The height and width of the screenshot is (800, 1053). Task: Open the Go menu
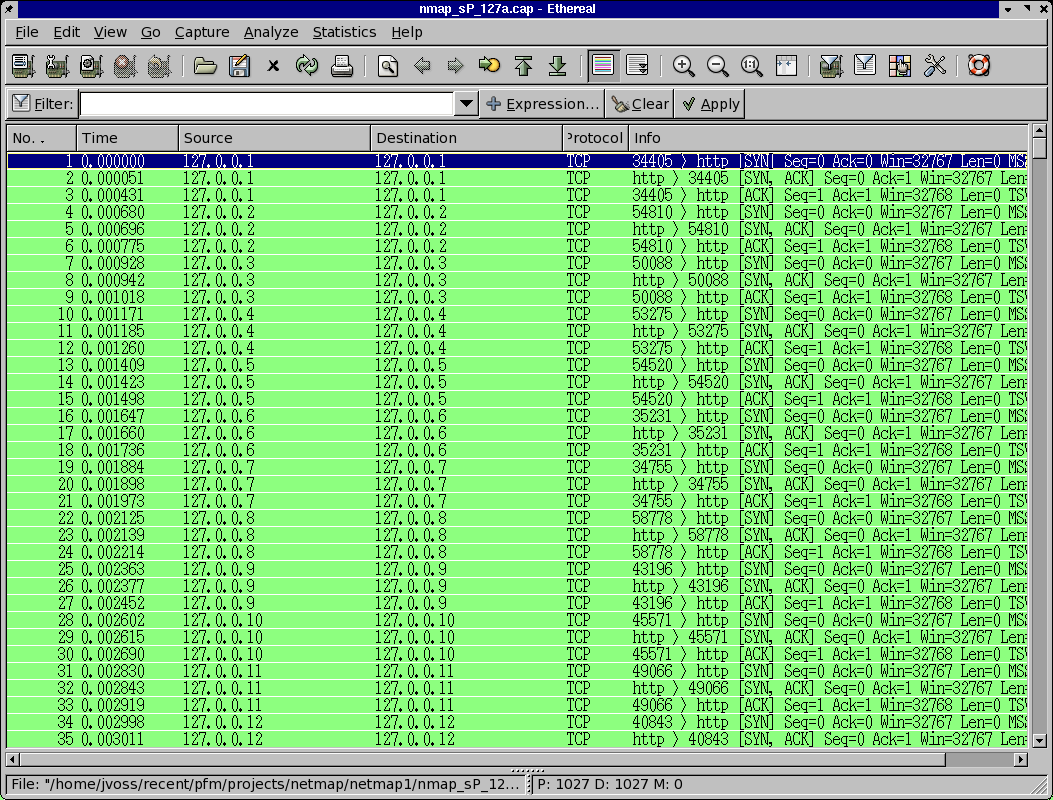coord(150,32)
